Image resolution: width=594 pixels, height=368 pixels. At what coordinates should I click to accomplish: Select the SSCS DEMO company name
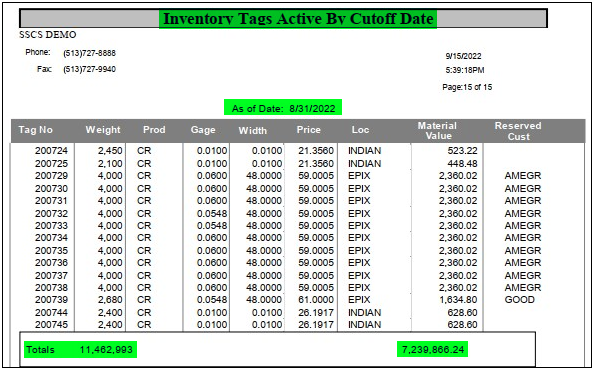[48, 35]
